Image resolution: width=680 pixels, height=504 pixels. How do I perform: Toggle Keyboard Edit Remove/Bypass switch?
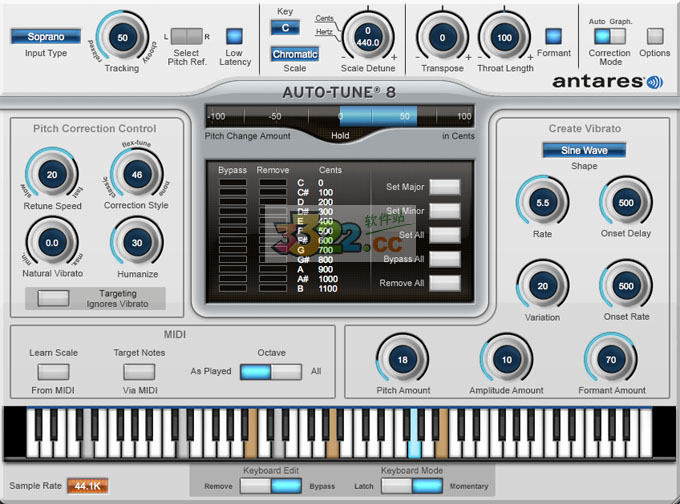(x=271, y=486)
